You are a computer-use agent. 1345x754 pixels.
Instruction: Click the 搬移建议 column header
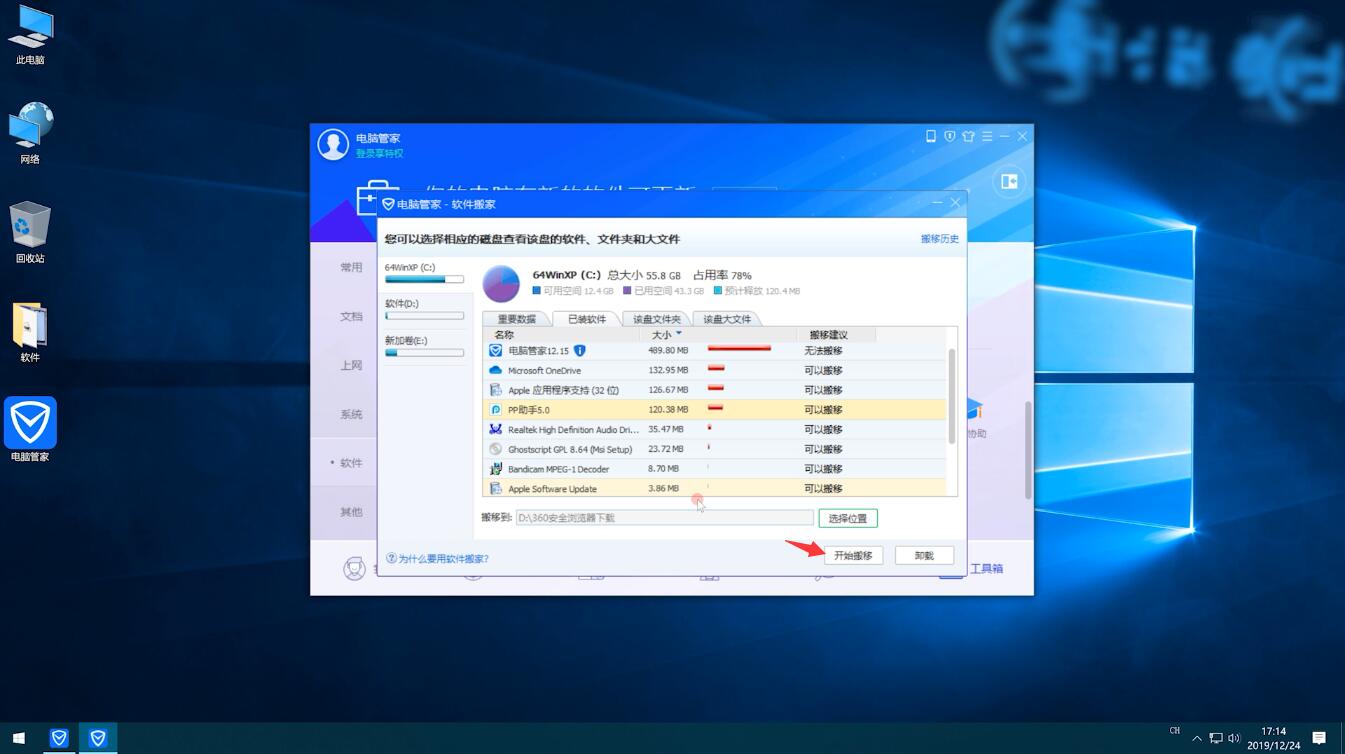pyautogui.click(x=828, y=335)
